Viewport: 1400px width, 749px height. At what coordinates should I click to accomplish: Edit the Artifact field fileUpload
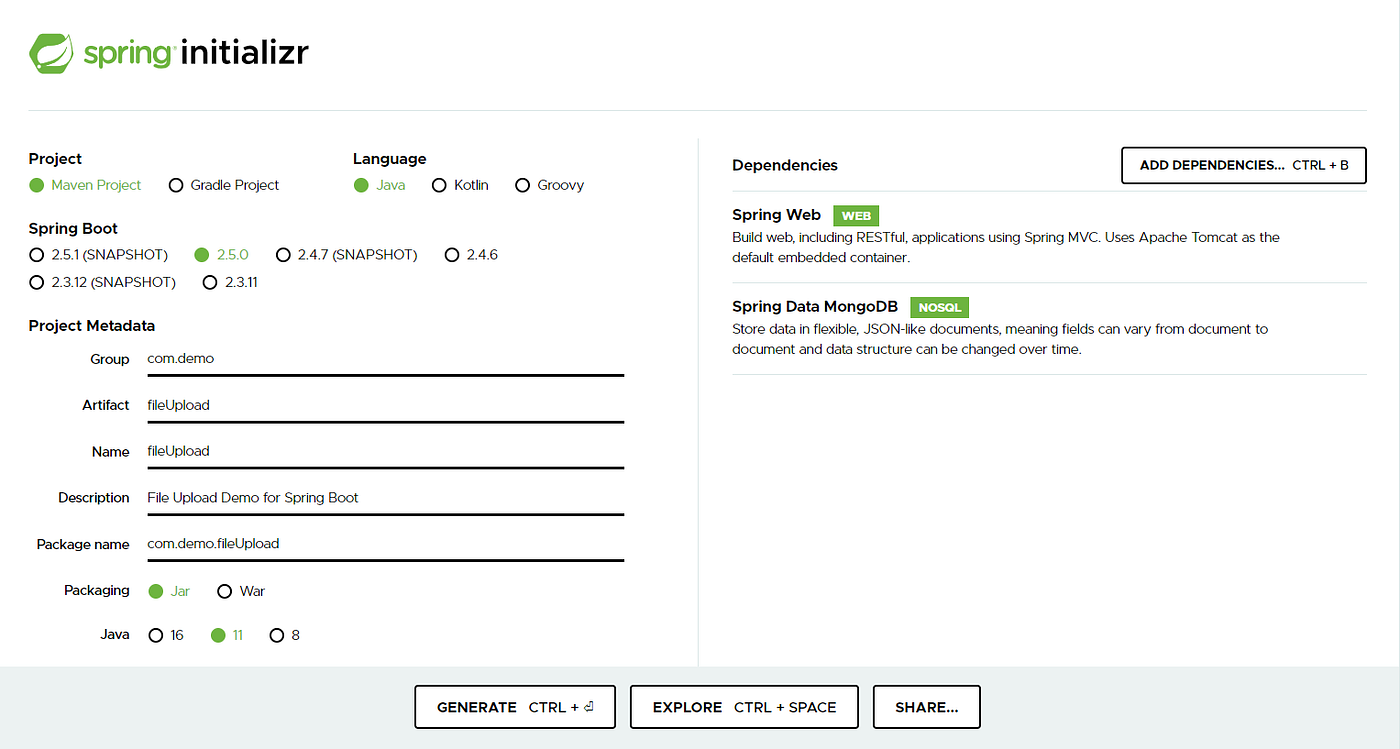point(385,405)
